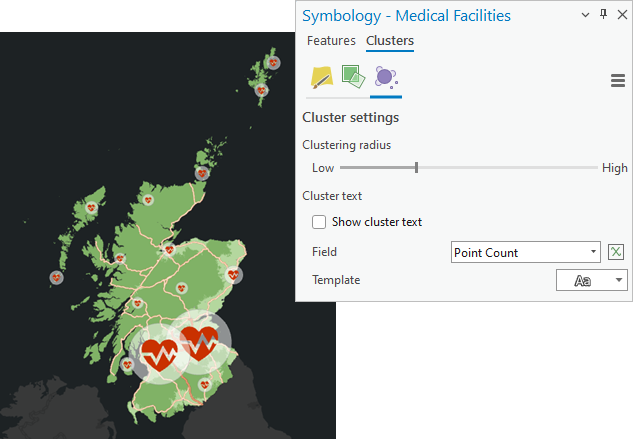Open the primary symbology tab (pencil icon)
Screen dimensions: 633x439
[x=321, y=77]
